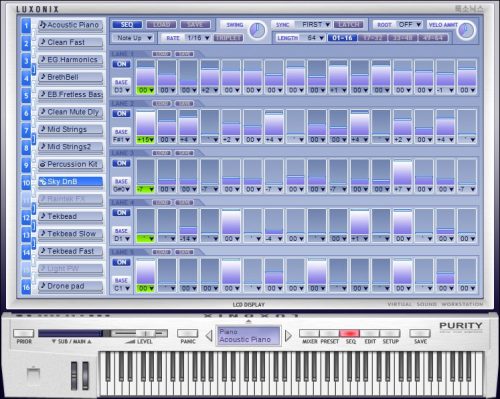The image size is (500, 399).
Task: Switch to the PRESET page
Action: click(x=329, y=333)
